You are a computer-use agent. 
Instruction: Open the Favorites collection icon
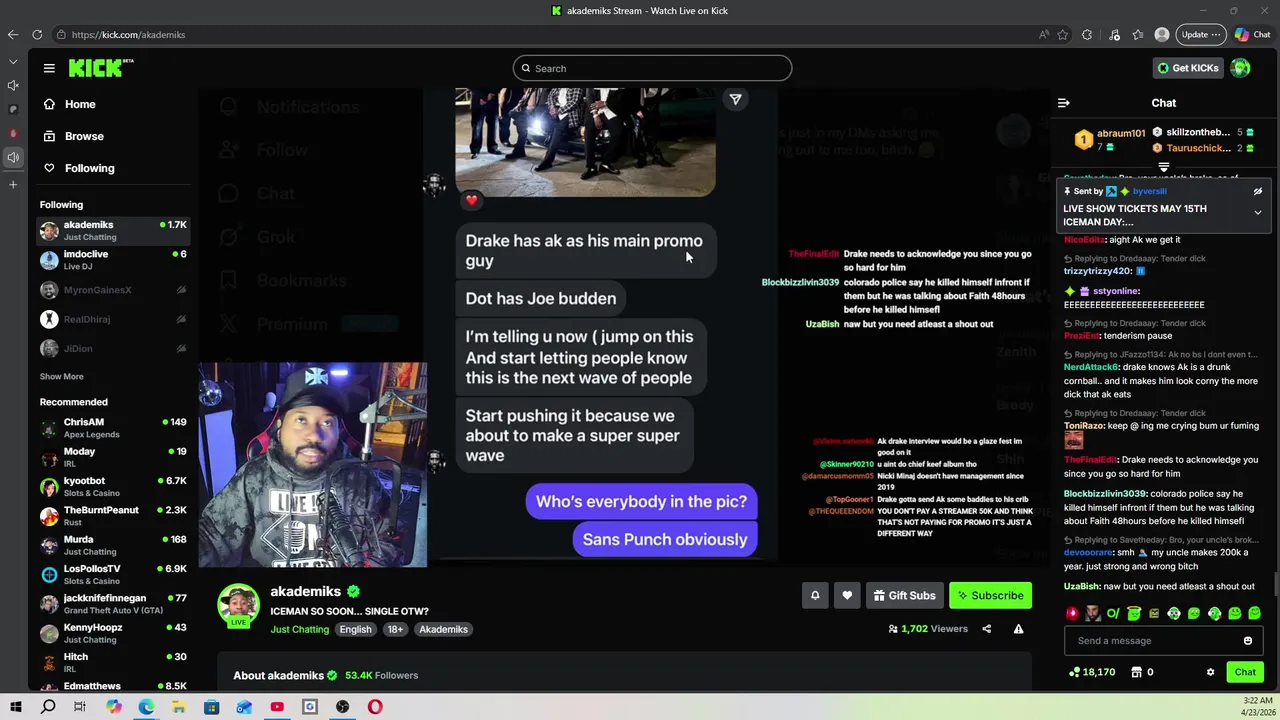coord(1138,34)
